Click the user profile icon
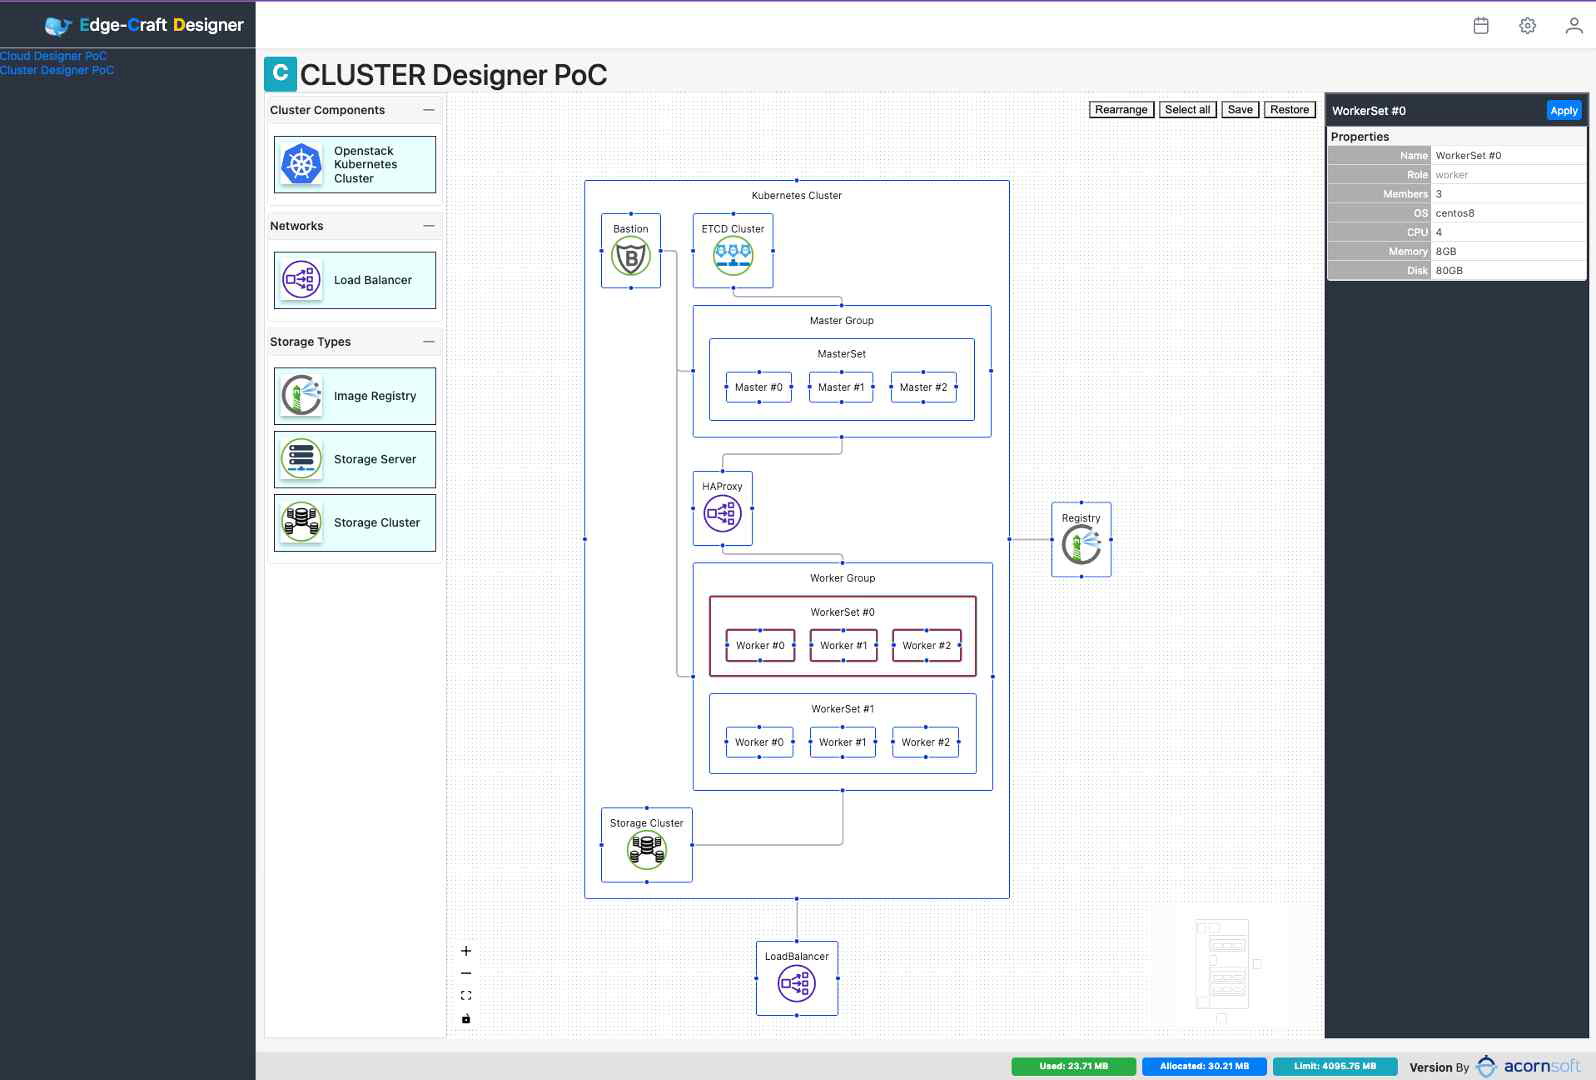The image size is (1596, 1080). click(1573, 26)
